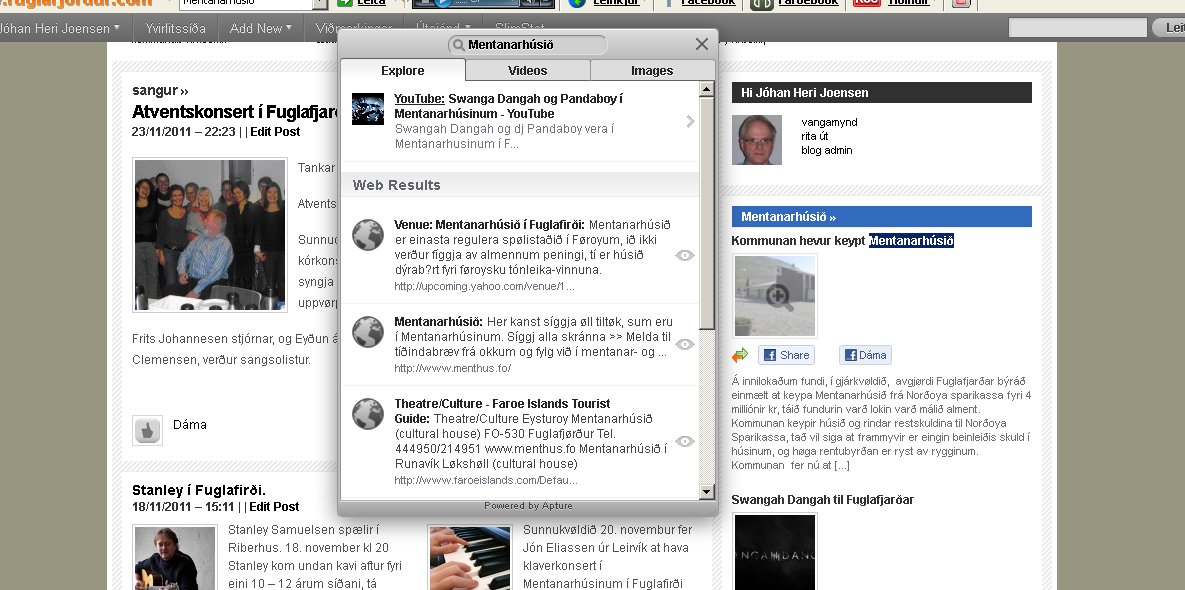Open the blog admin link
The image size is (1185, 590).
pyautogui.click(x=827, y=150)
